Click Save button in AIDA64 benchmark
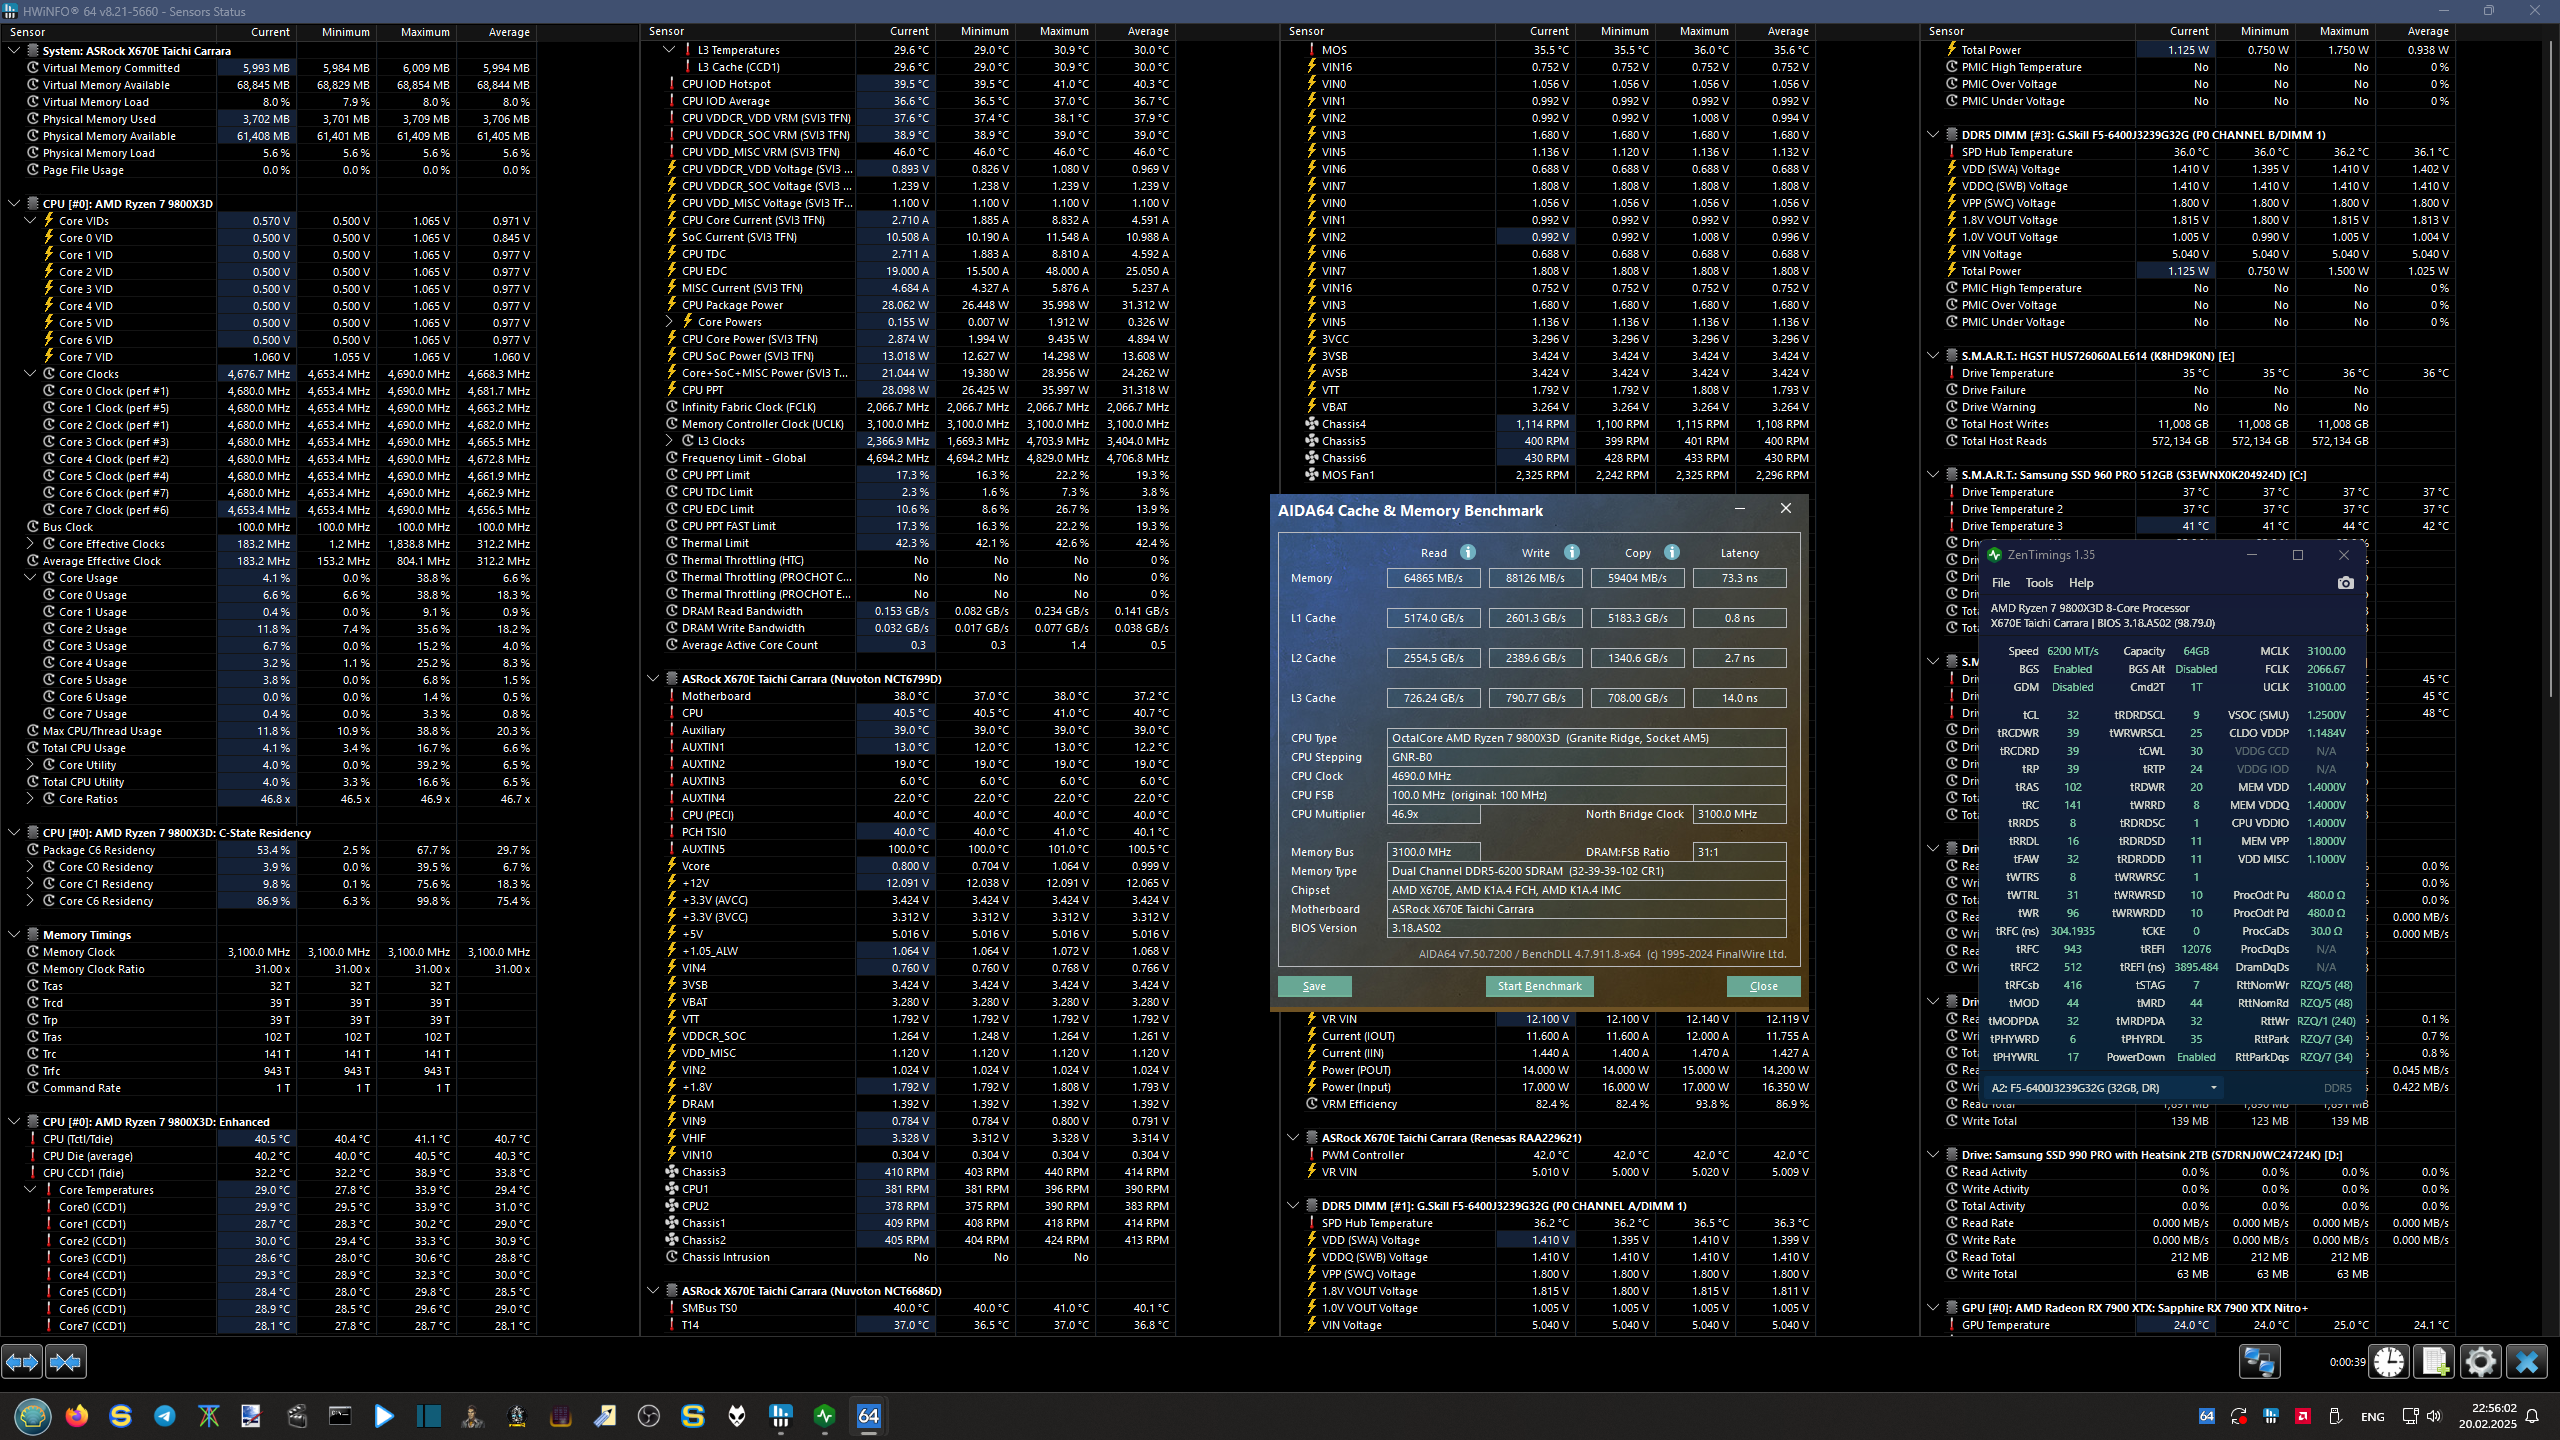2560x1440 pixels. pos(1314,986)
